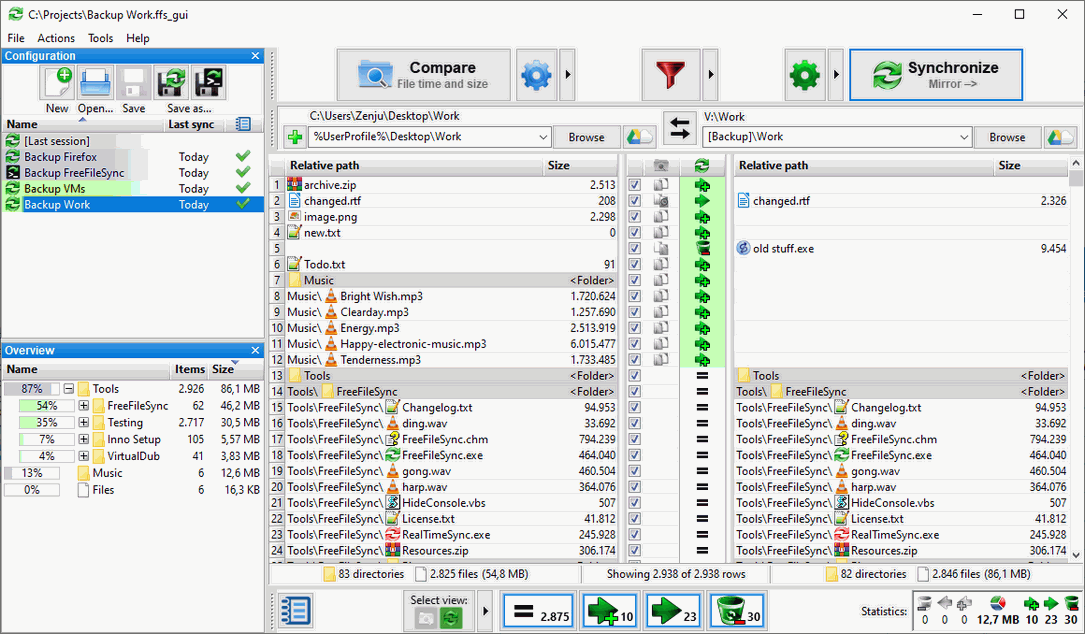Add folder pair with green plus
Image resolution: width=1085 pixels, height=634 pixels.
(x=295, y=137)
